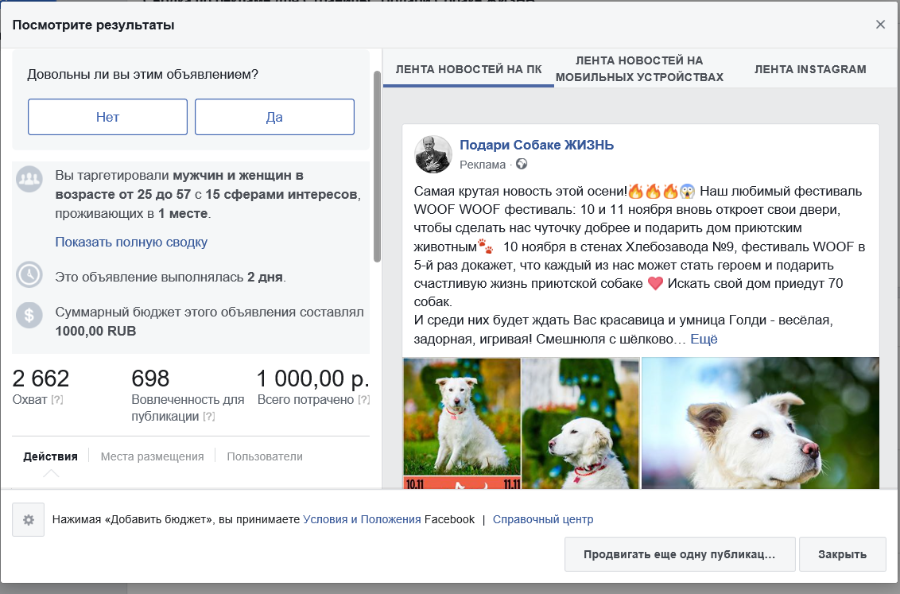The height and width of the screenshot is (594, 900).
Task: Click the audience people icon
Action: pyautogui.click(x=29, y=179)
